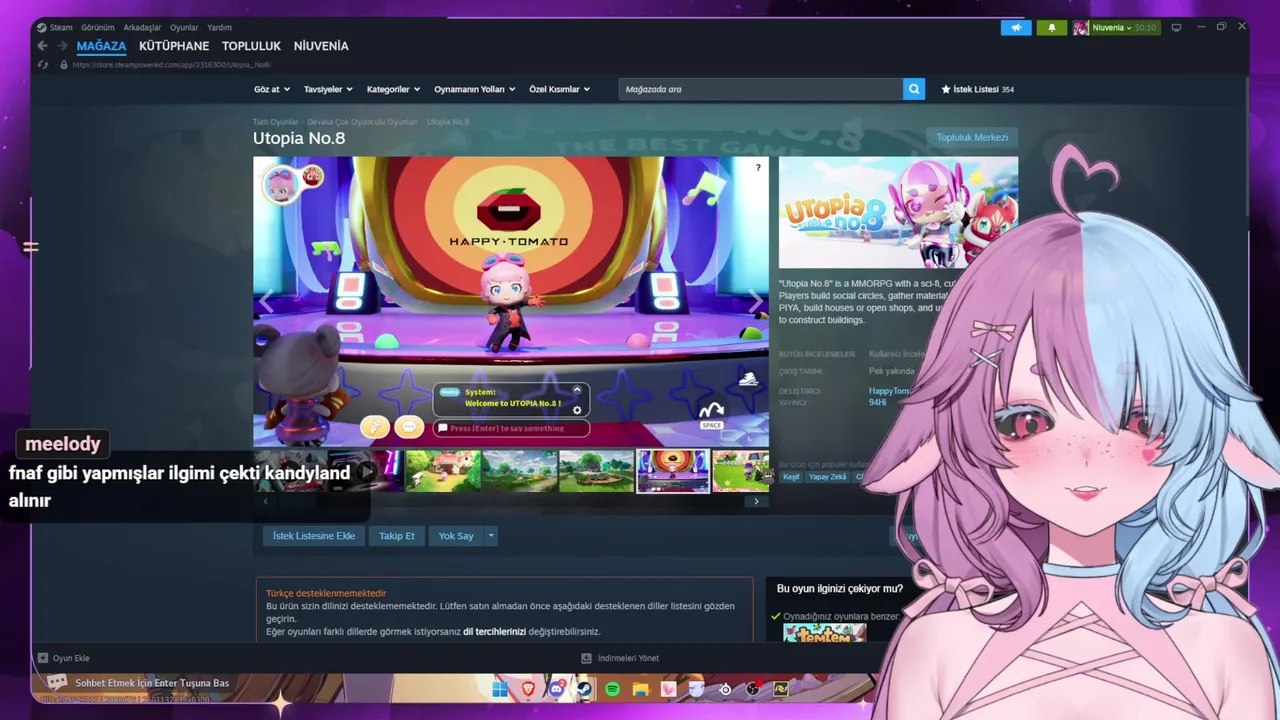Viewport: 1280px width, 720px height.
Task: Click the Steam back navigation arrow
Action: pos(42,46)
